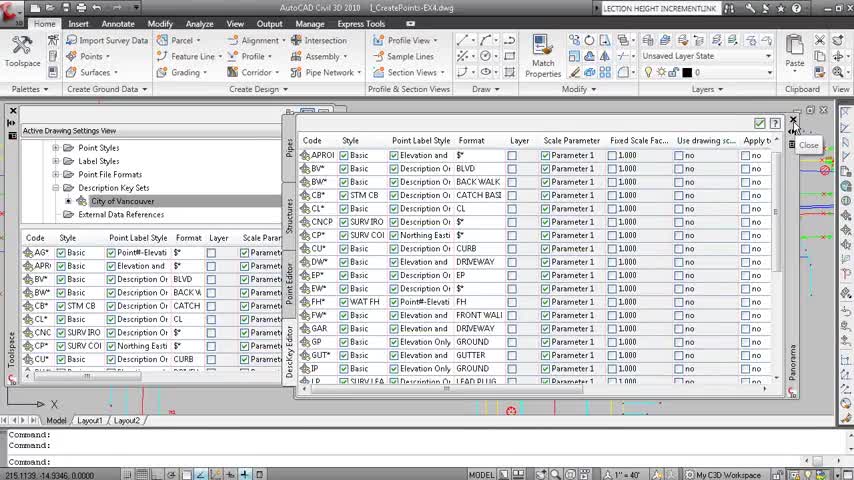Open My C3D Workspace switcher
Viewport: 854px width, 480px height.
point(729,475)
